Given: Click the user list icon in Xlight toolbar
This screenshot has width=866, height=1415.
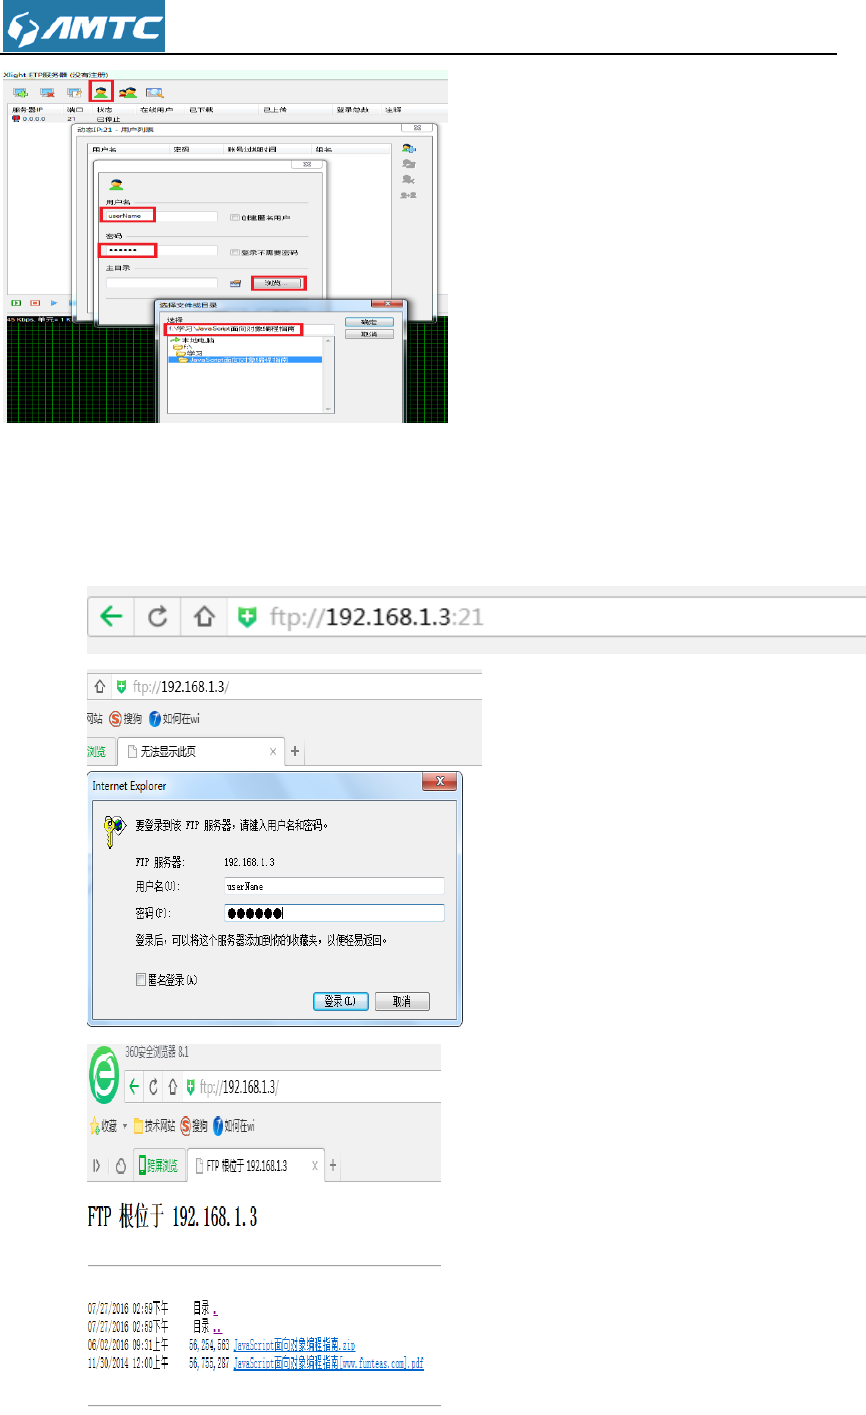Looking at the screenshot, I should [x=100, y=92].
